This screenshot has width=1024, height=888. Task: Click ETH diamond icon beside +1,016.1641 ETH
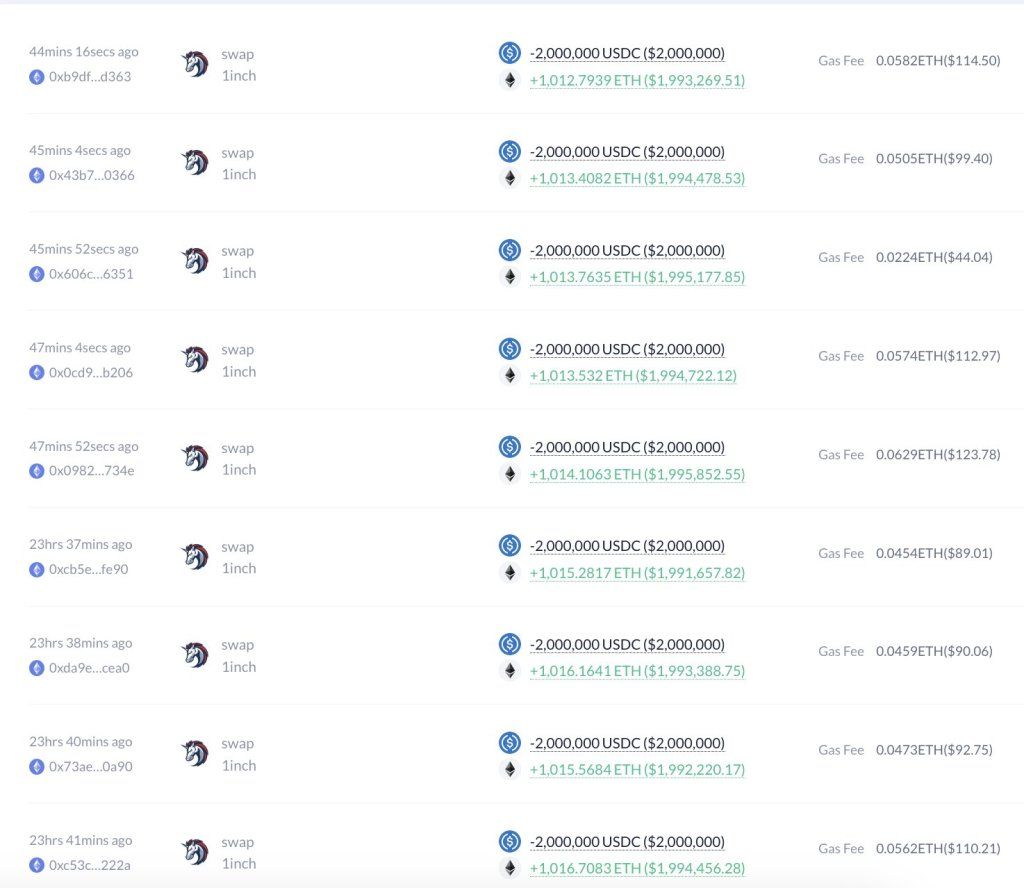[x=510, y=671]
